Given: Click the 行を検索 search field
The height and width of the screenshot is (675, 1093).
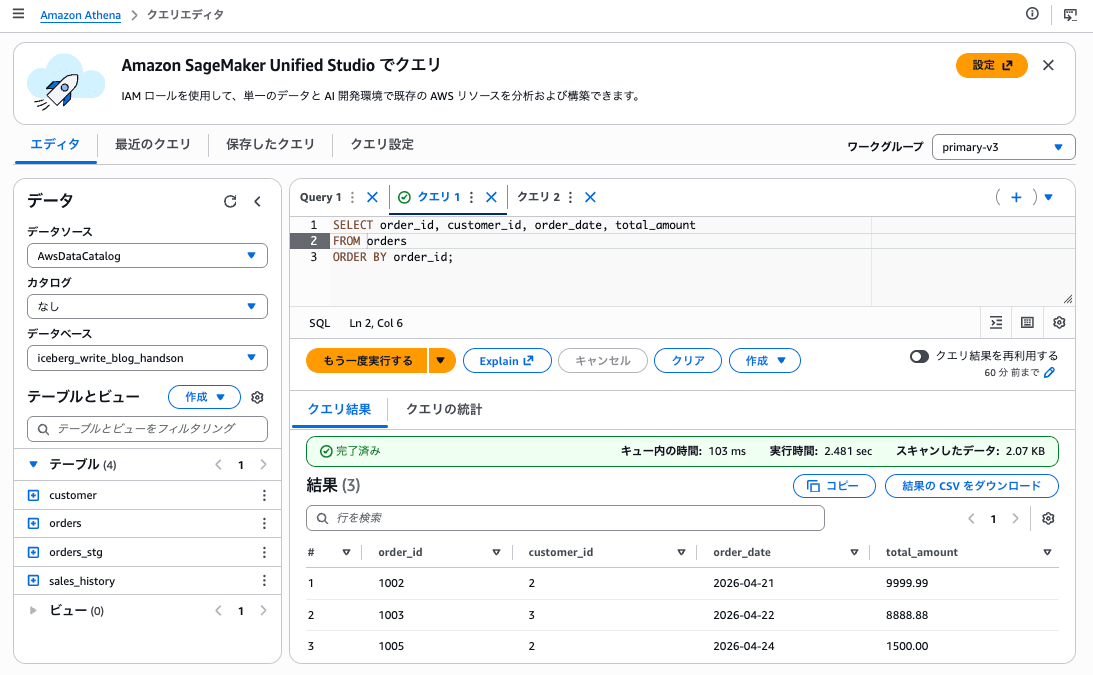Looking at the screenshot, I should coord(565,518).
